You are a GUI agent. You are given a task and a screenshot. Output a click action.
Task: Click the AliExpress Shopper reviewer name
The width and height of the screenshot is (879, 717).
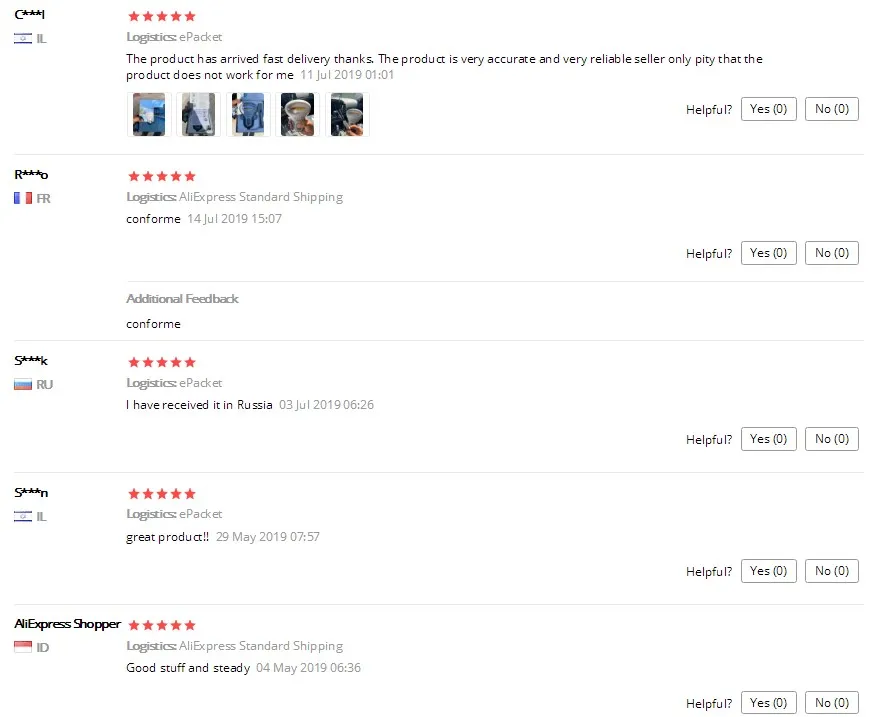point(67,624)
